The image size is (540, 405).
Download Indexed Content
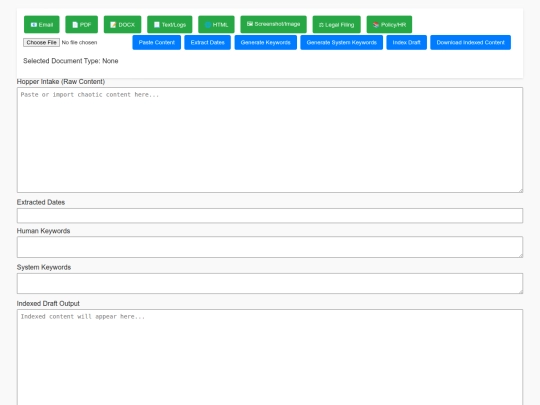point(470,42)
